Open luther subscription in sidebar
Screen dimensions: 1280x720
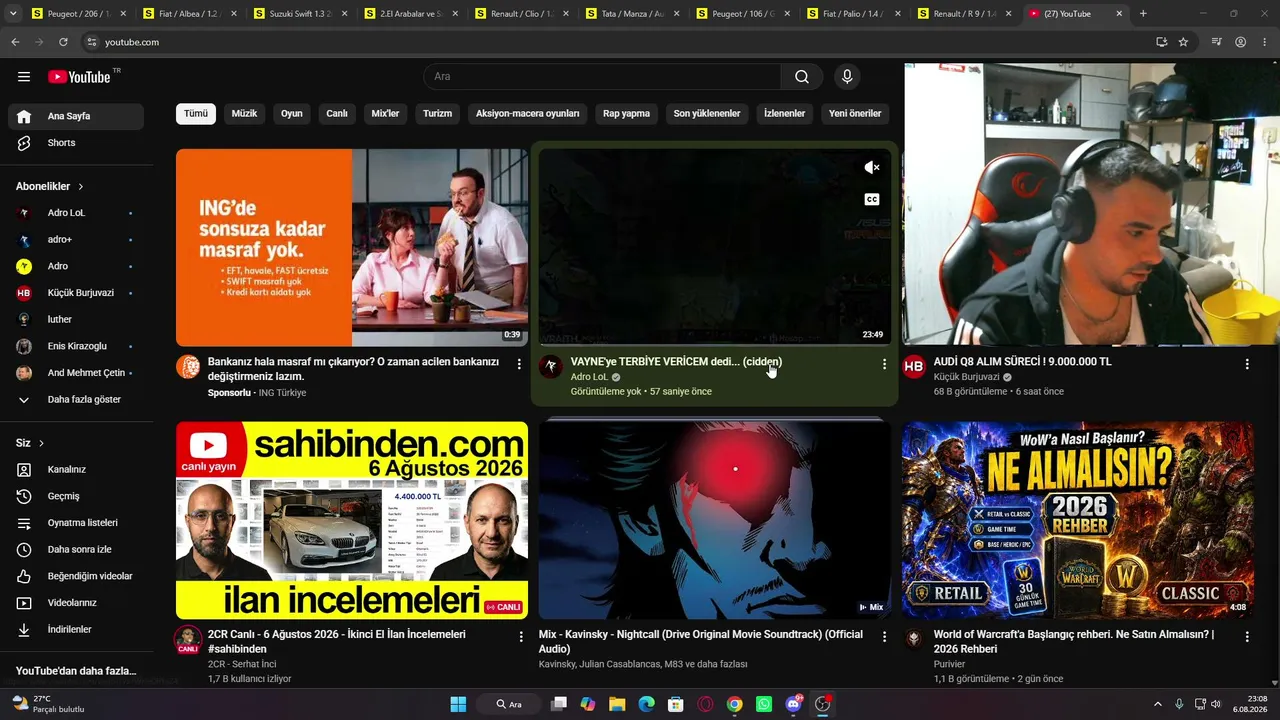pos(76,320)
